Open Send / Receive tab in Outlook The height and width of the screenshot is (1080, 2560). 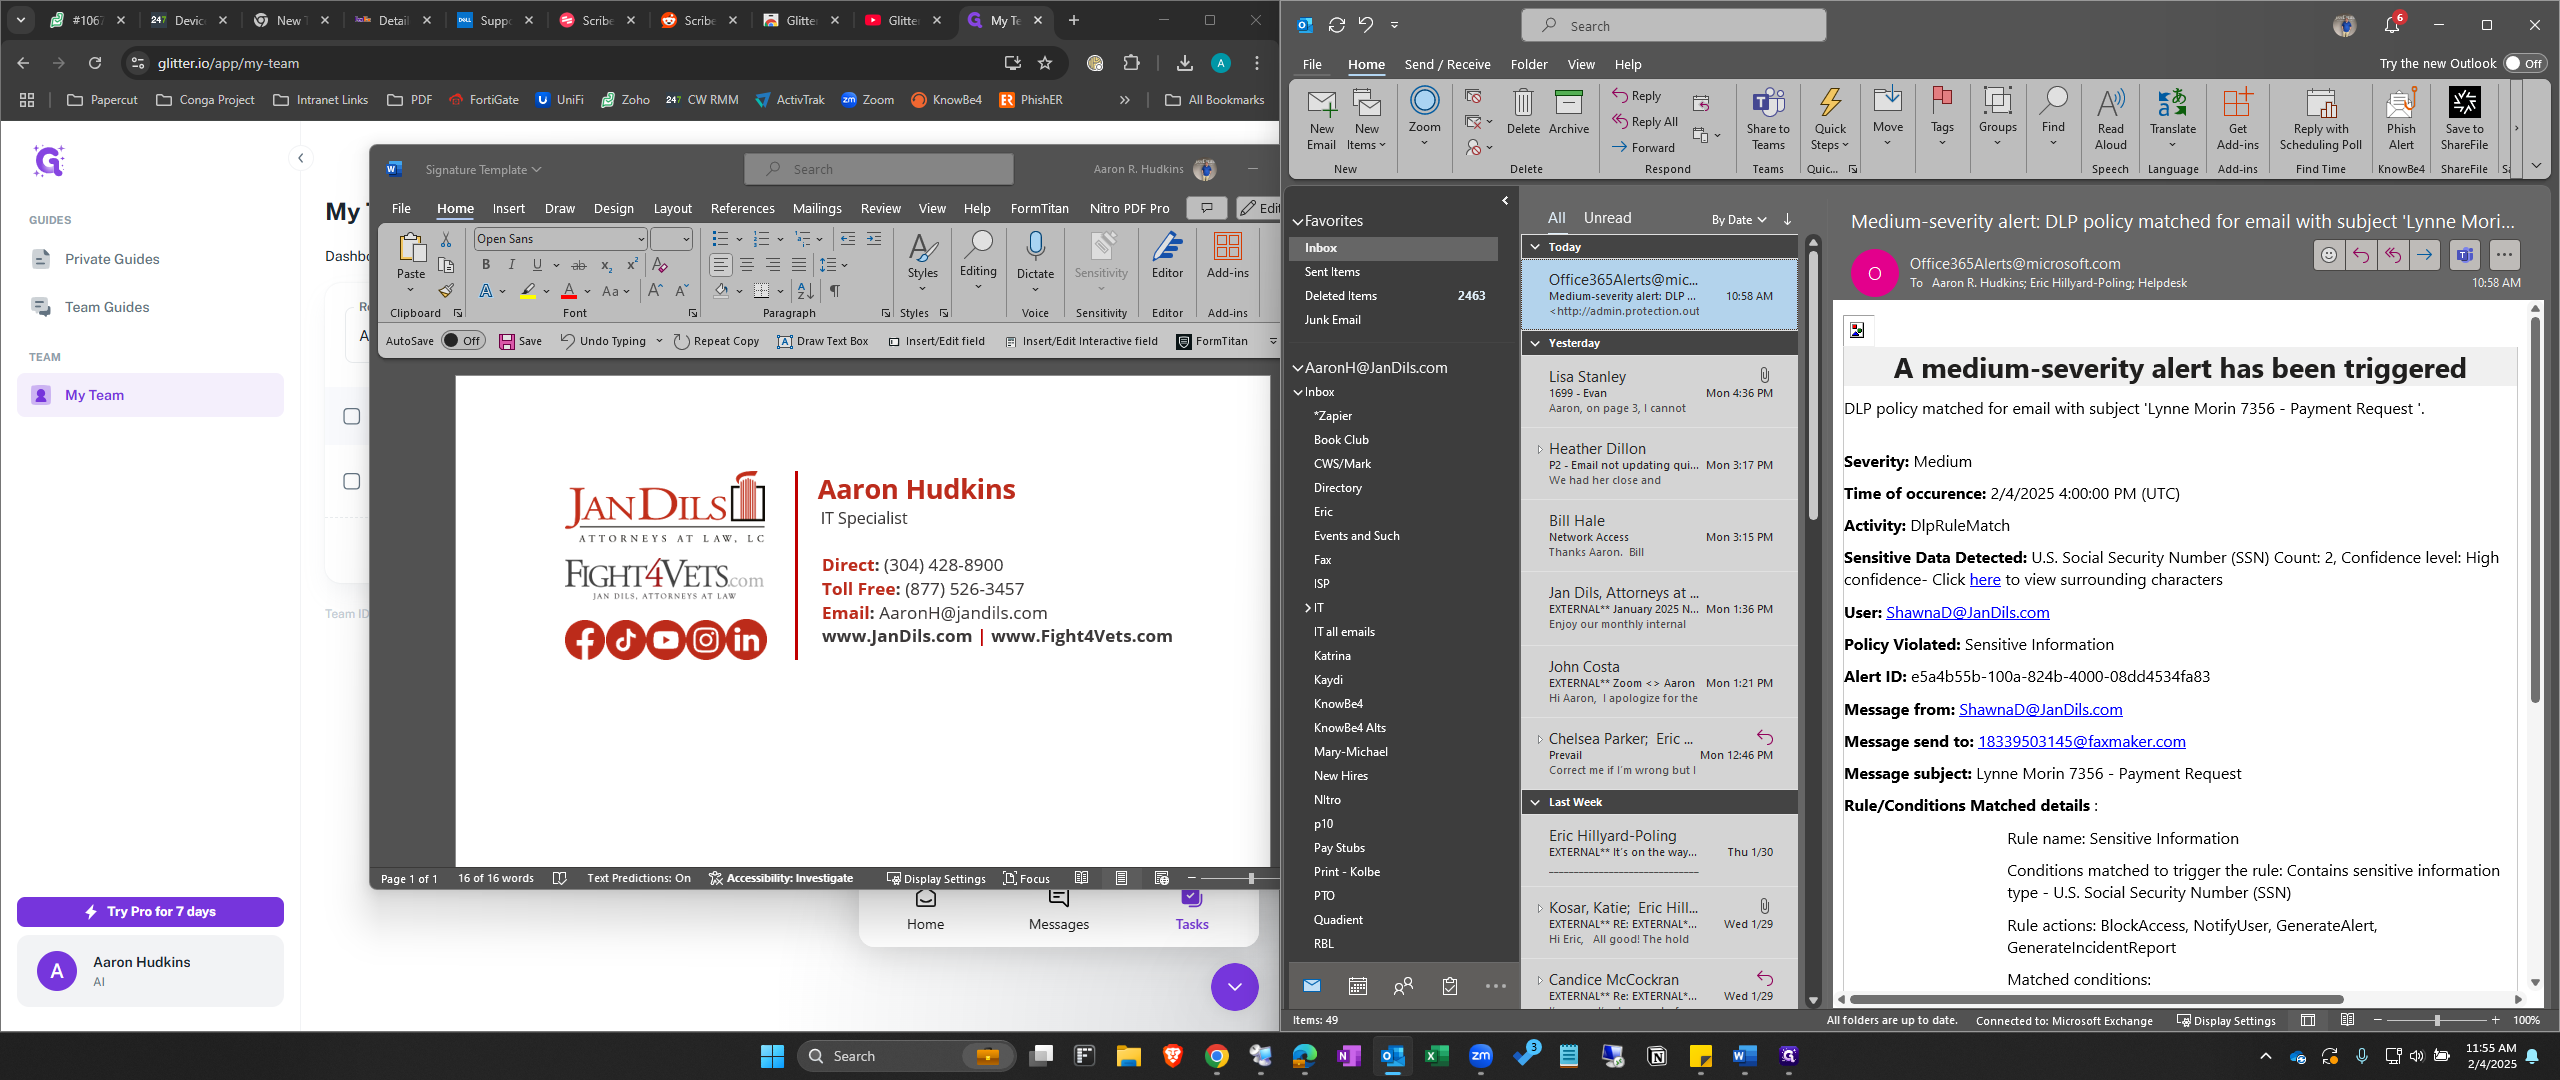click(x=1446, y=64)
